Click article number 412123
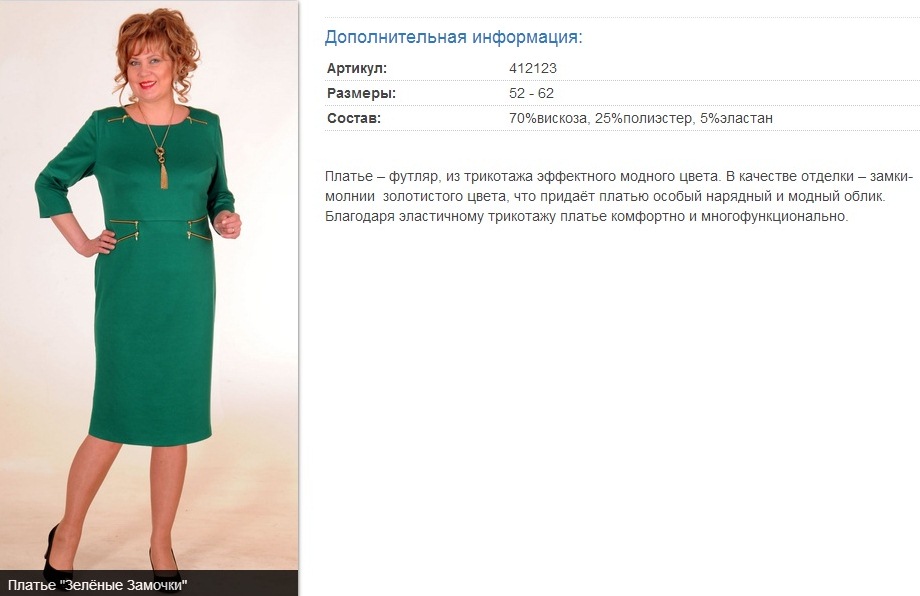 tap(533, 68)
